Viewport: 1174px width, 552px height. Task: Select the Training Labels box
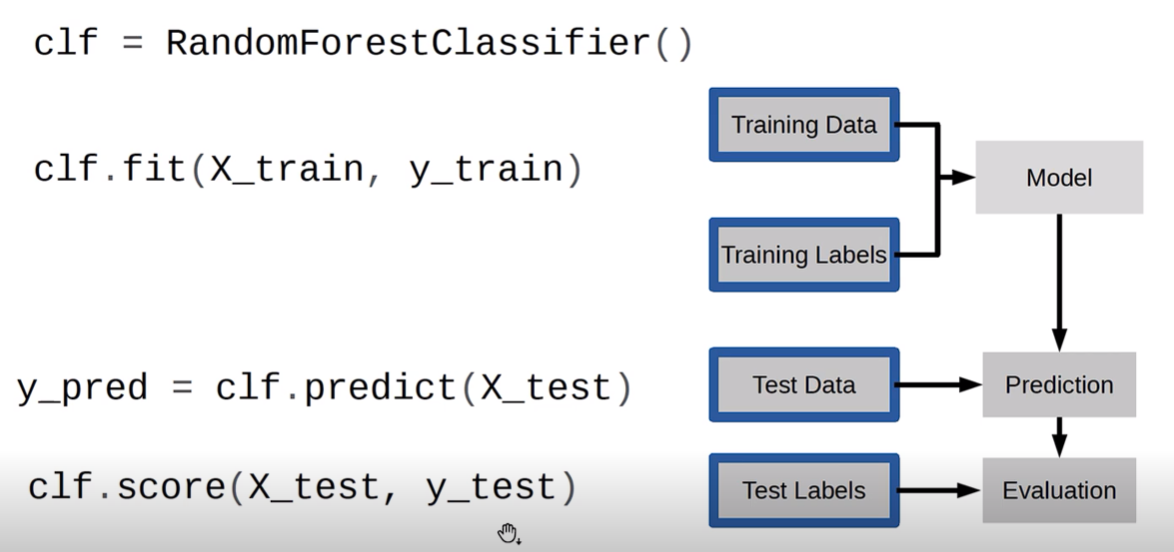[x=804, y=255]
